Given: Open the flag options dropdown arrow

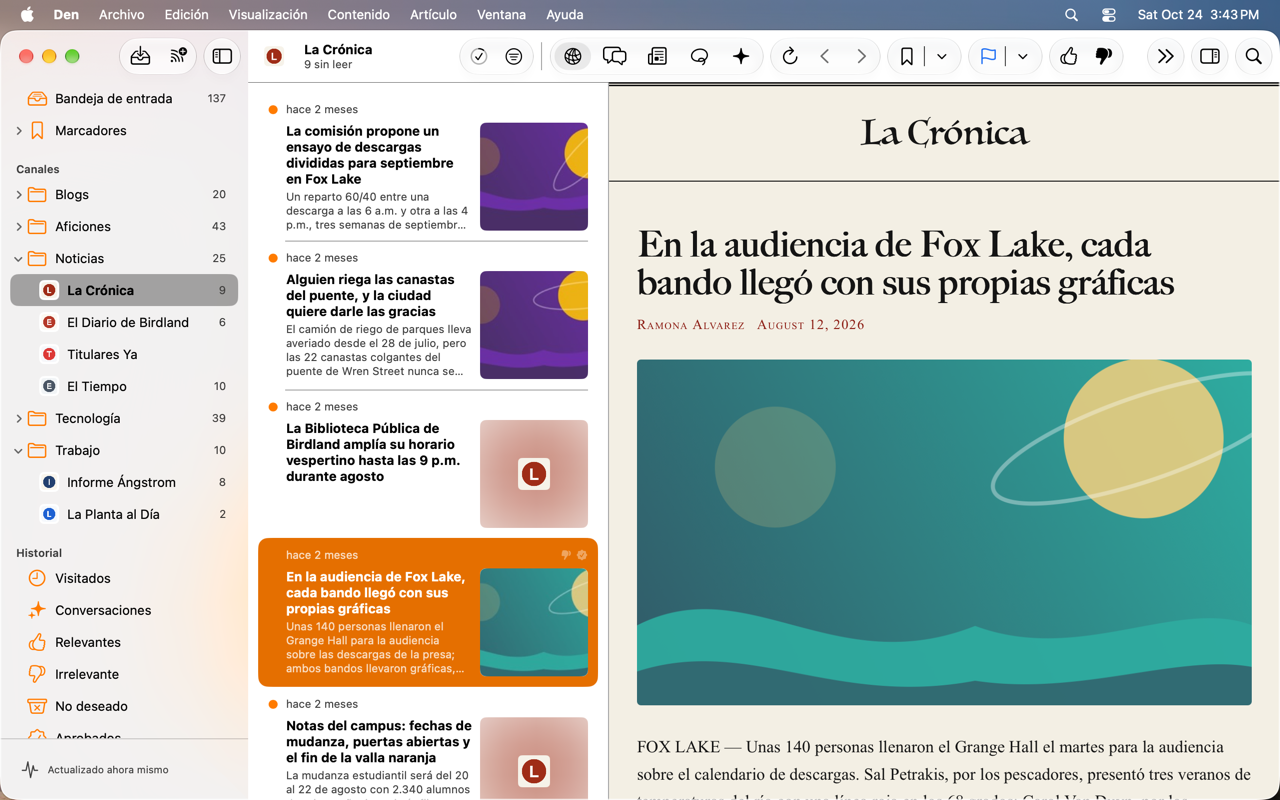Looking at the screenshot, I should (x=1023, y=57).
